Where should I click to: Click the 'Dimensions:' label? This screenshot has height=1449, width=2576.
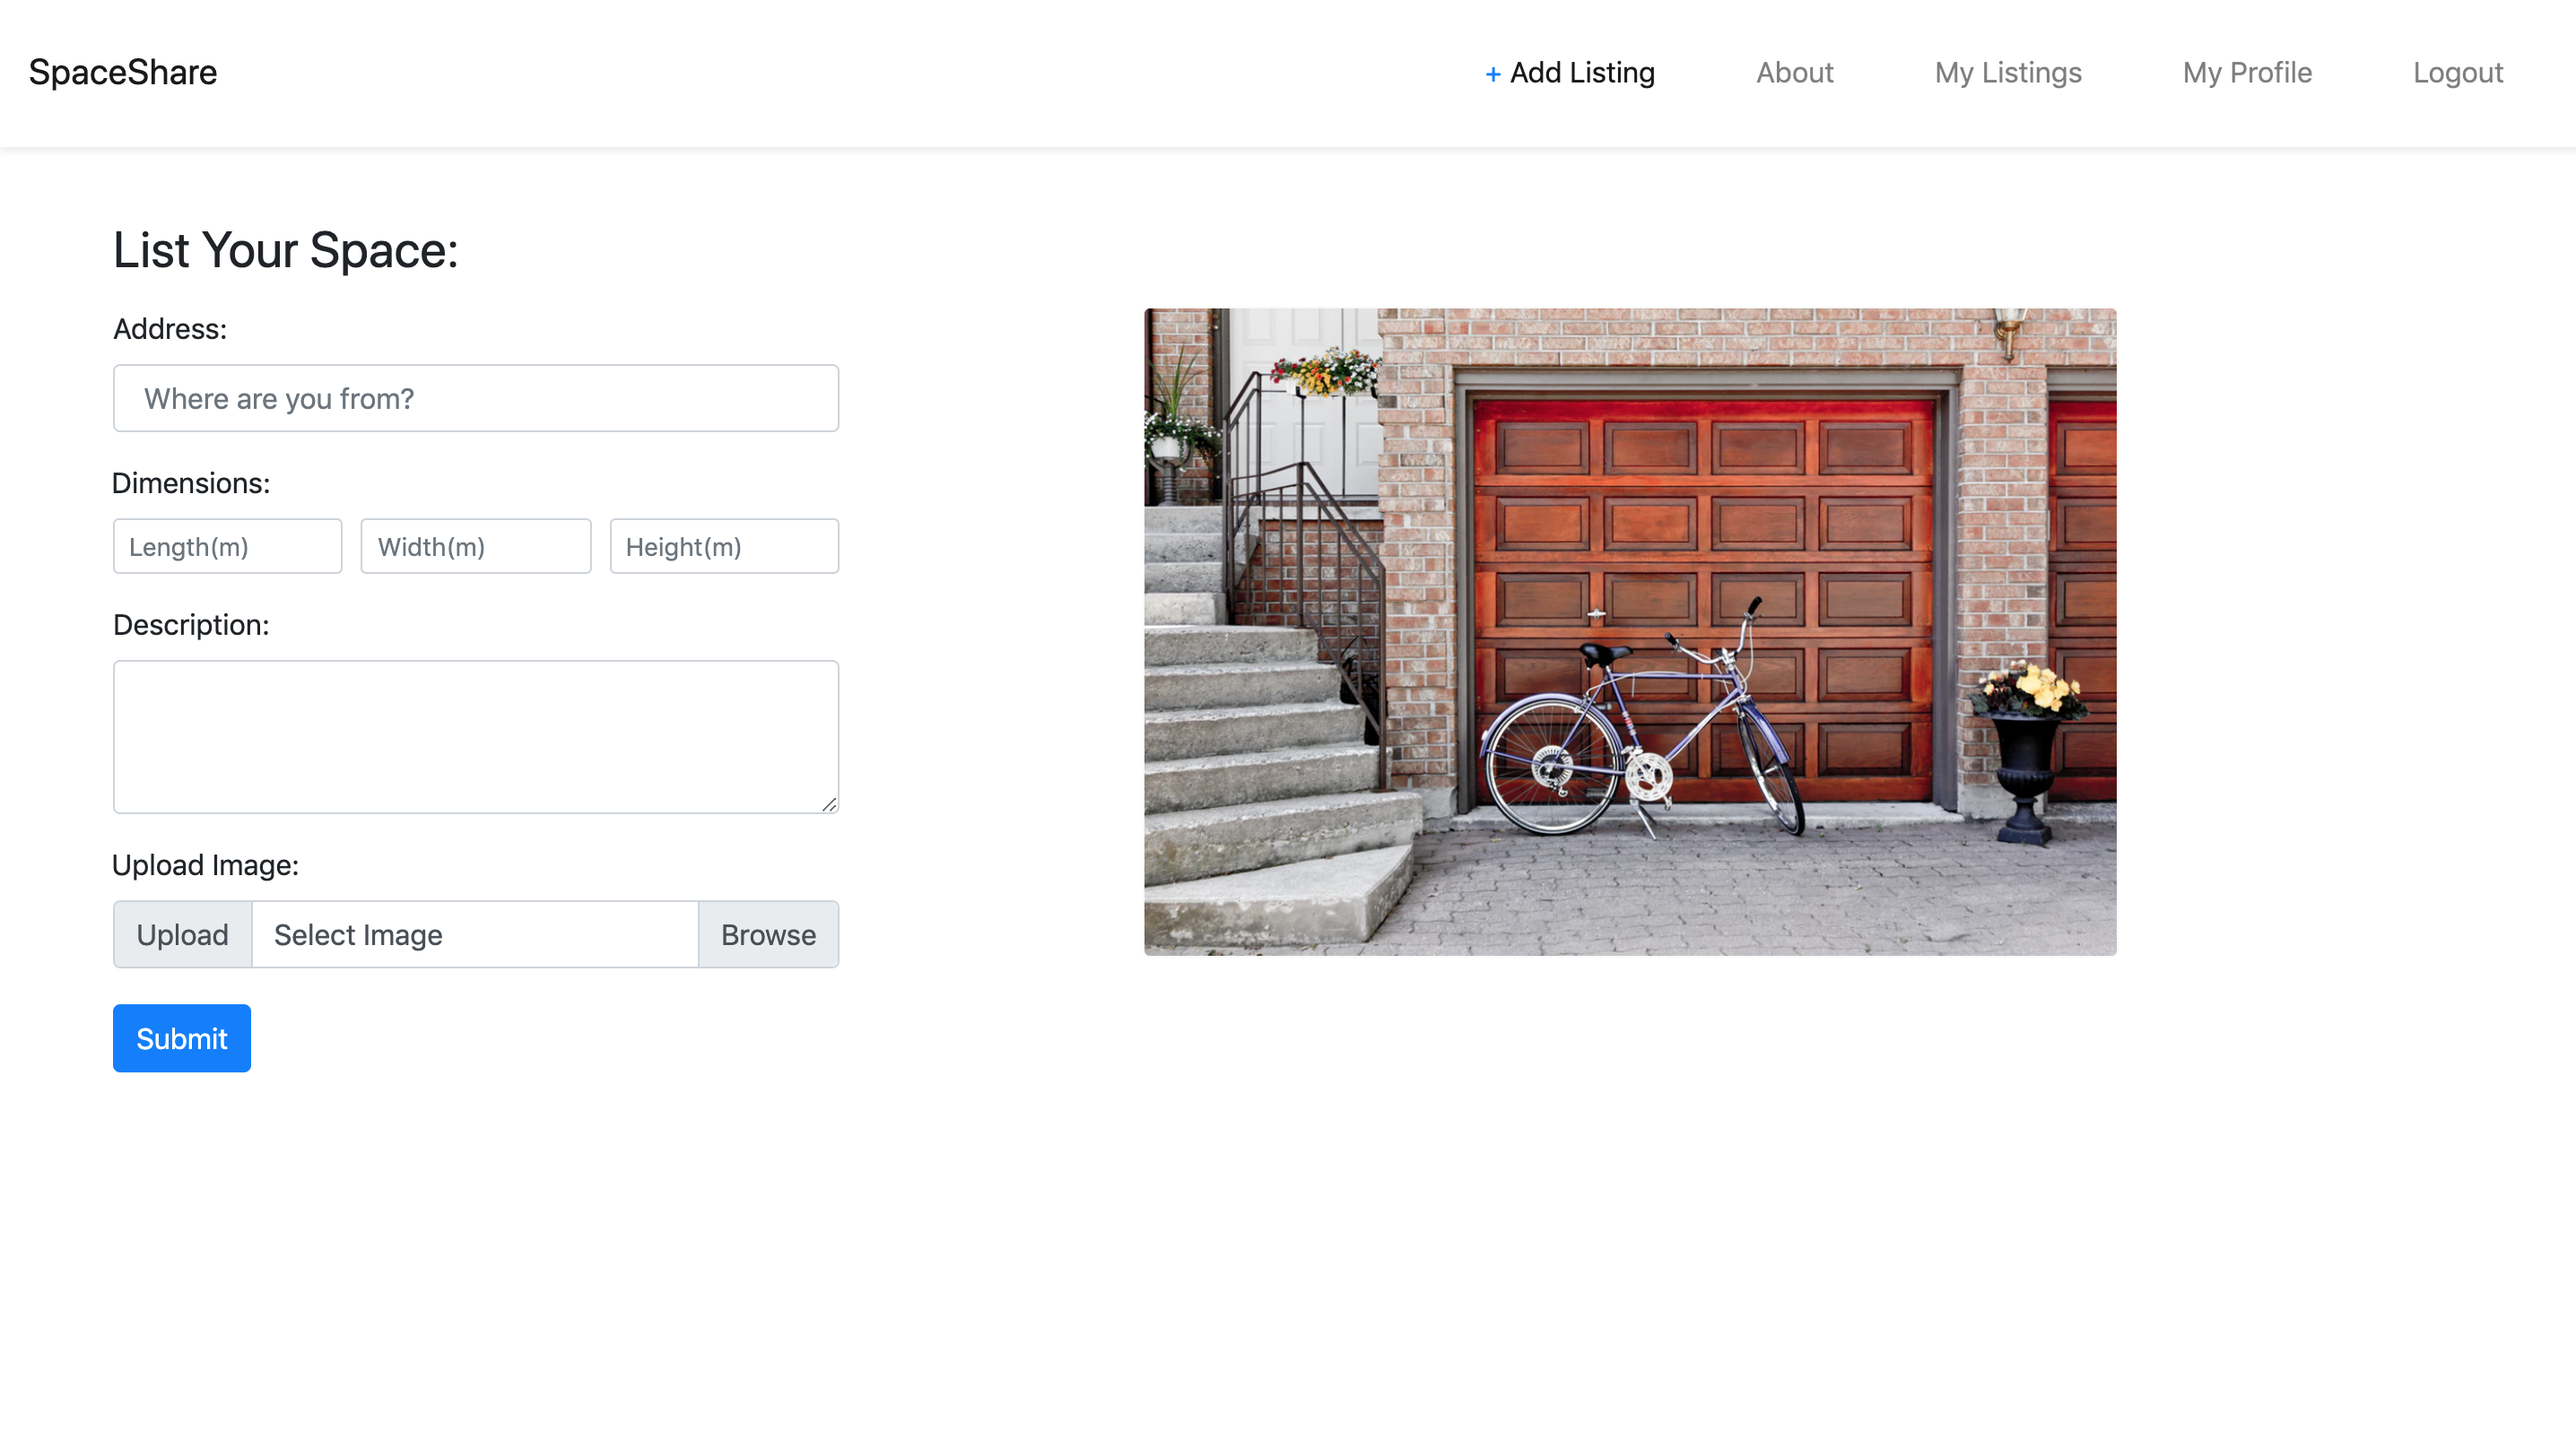[191, 483]
